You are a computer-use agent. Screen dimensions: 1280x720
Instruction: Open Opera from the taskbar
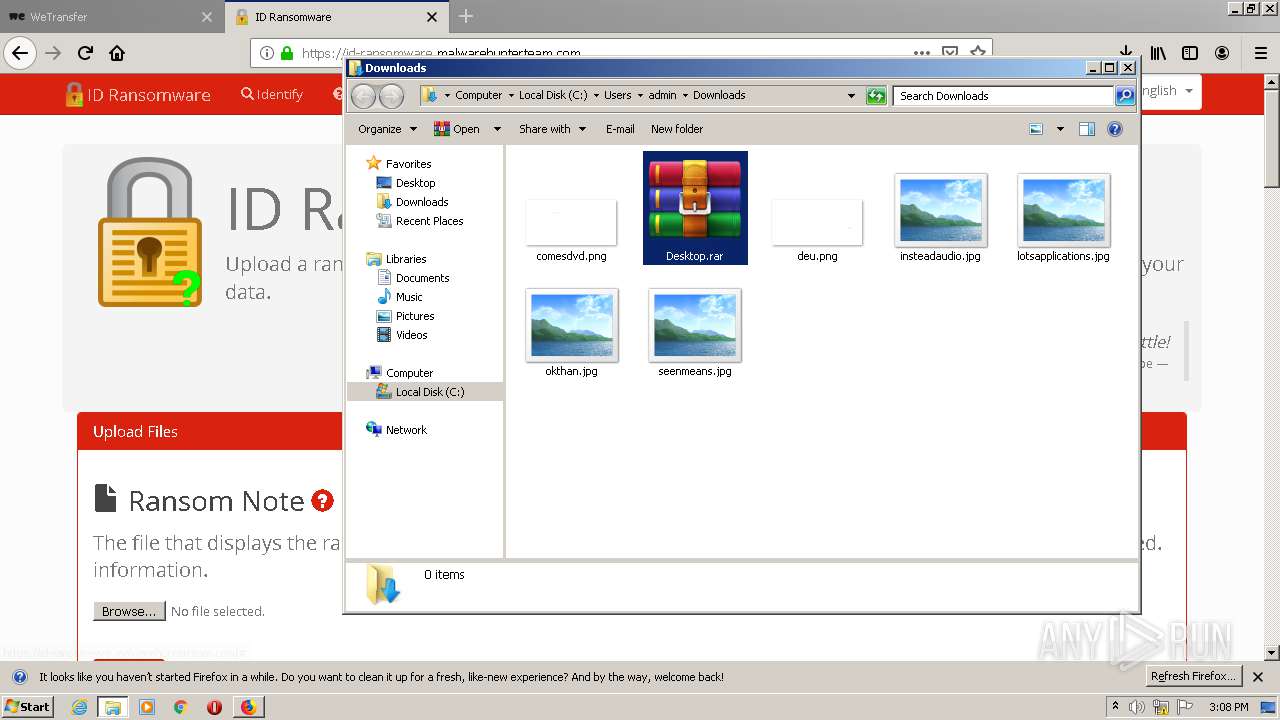(214, 707)
